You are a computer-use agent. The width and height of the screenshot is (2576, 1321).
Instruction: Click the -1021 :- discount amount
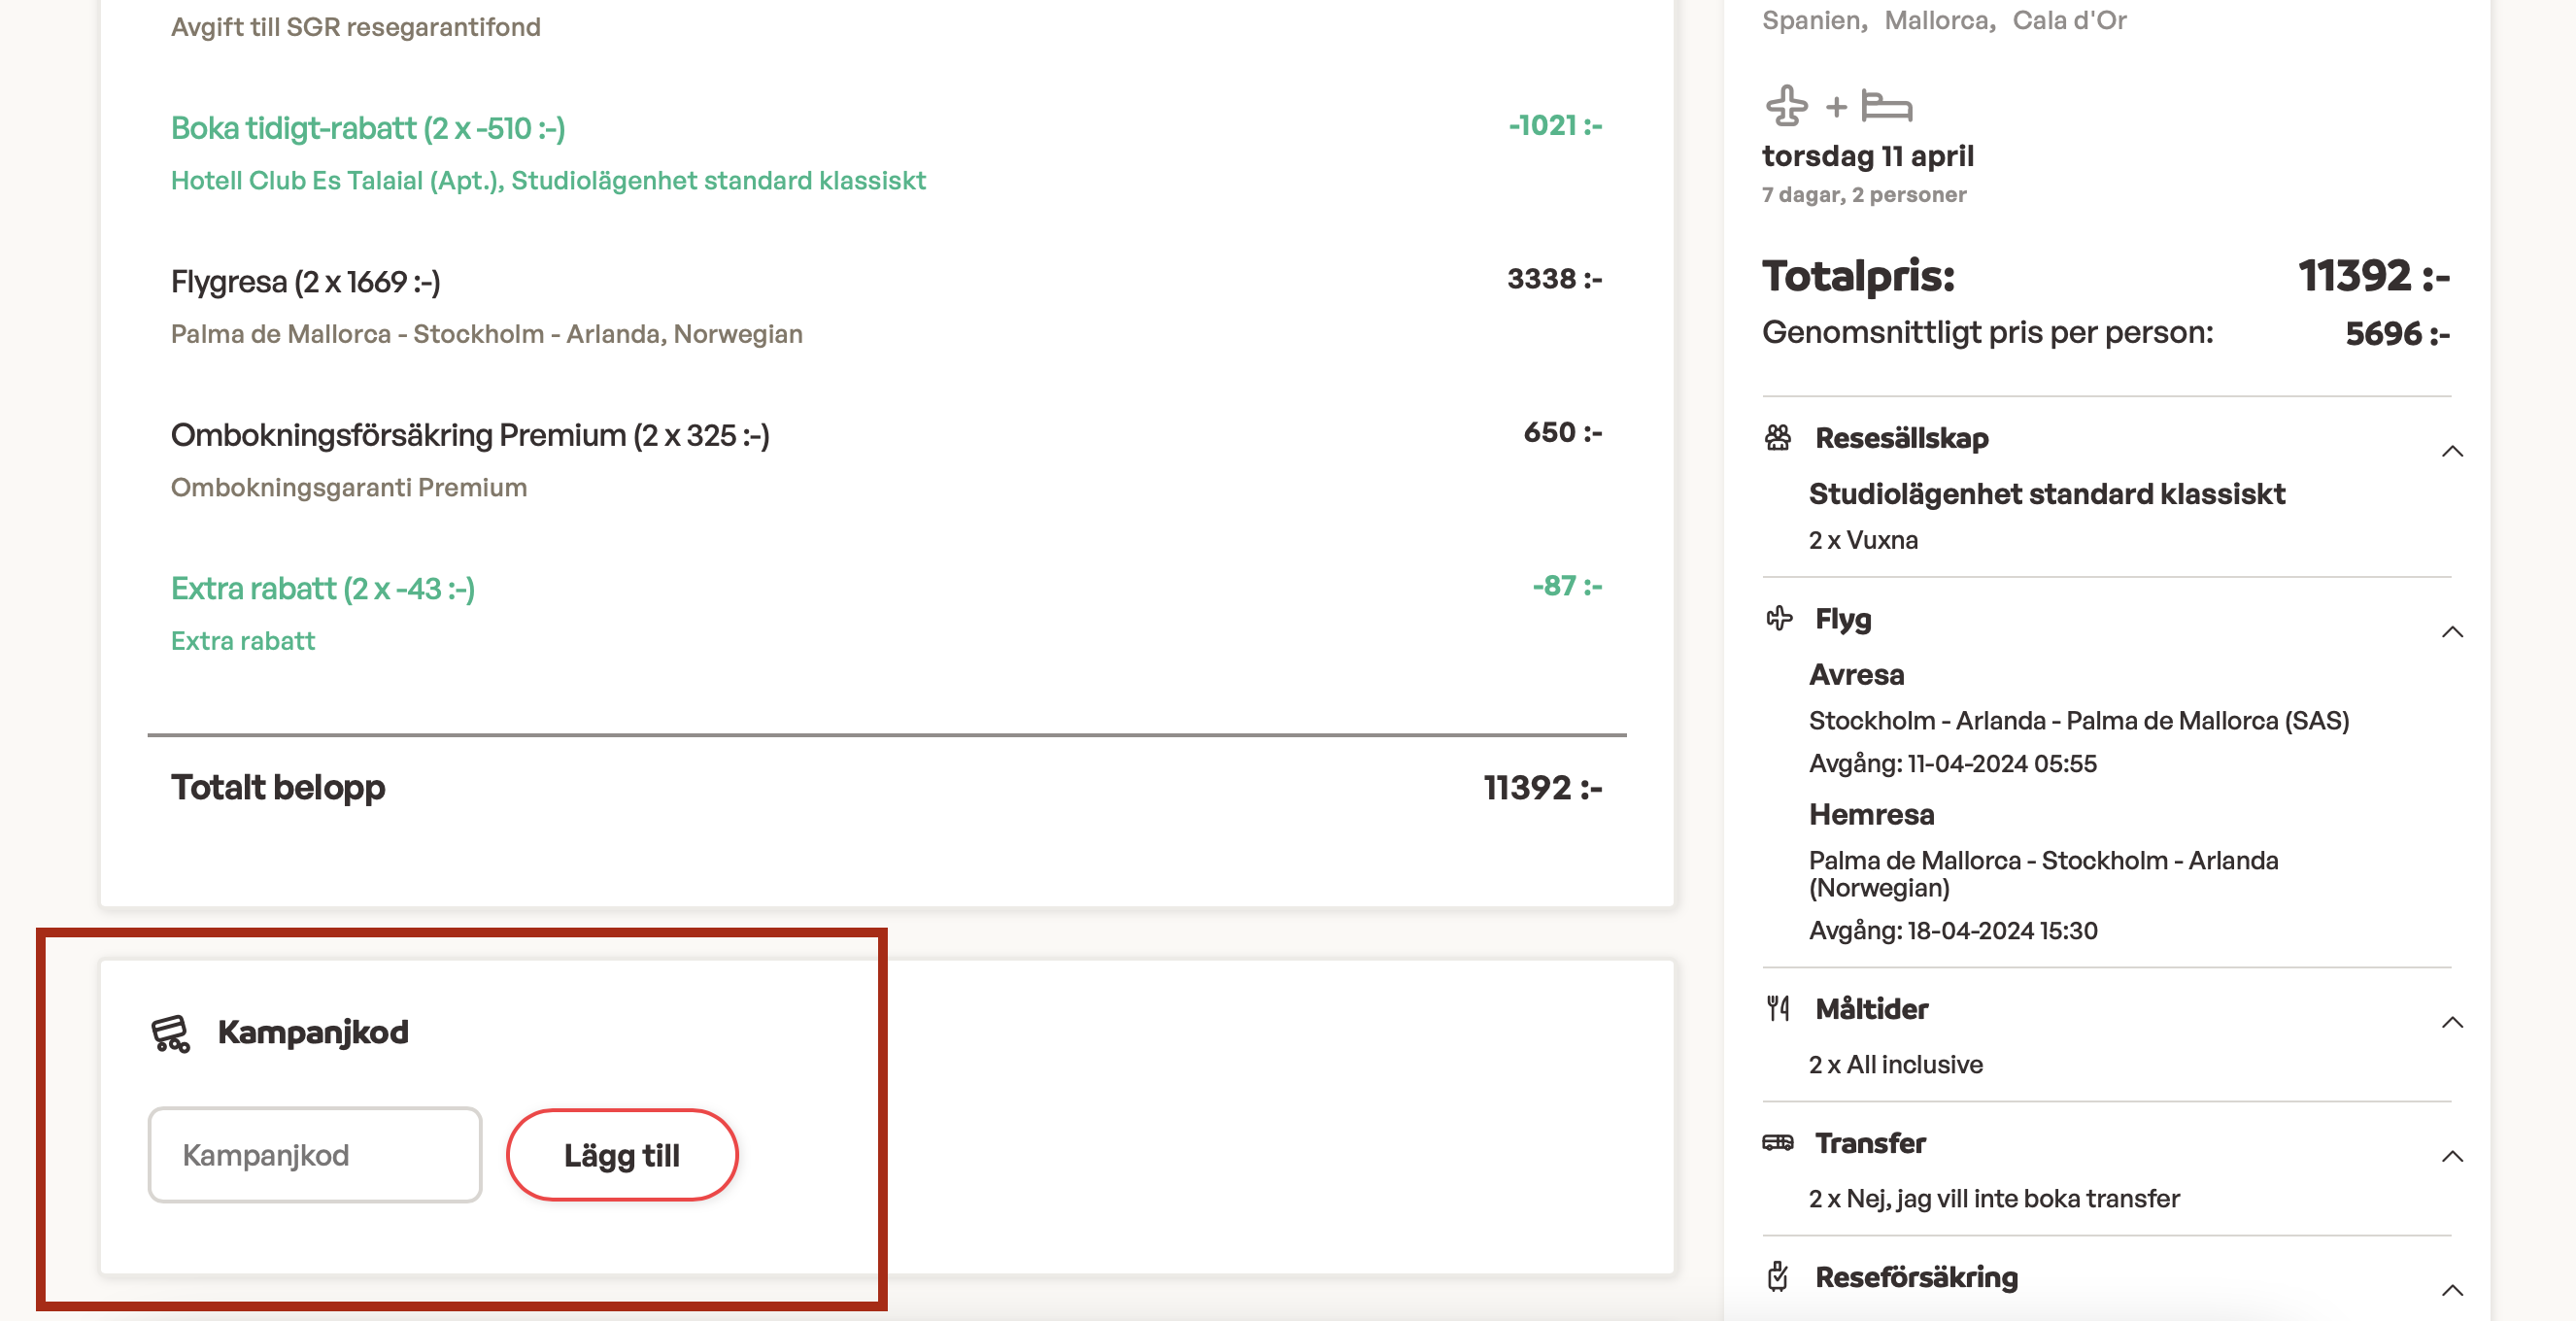[1555, 126]
